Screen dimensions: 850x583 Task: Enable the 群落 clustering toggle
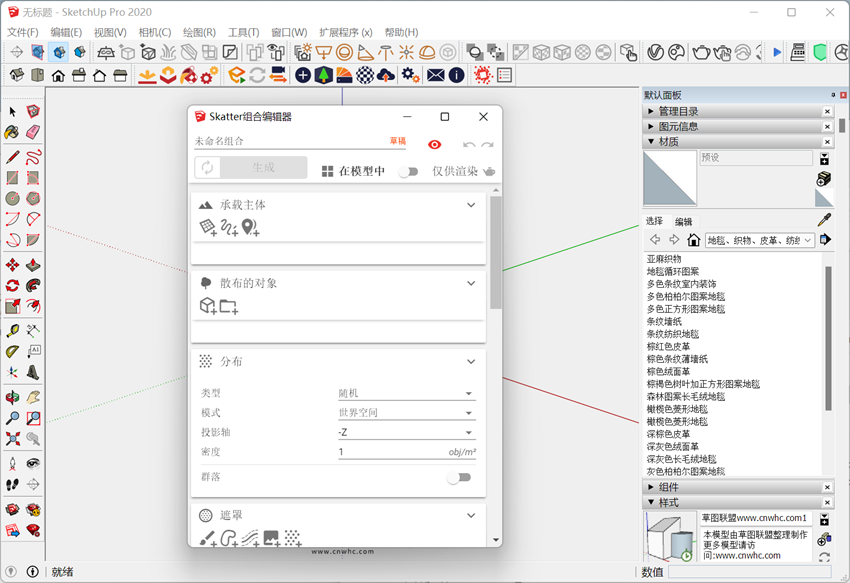(x=458, y=478)
